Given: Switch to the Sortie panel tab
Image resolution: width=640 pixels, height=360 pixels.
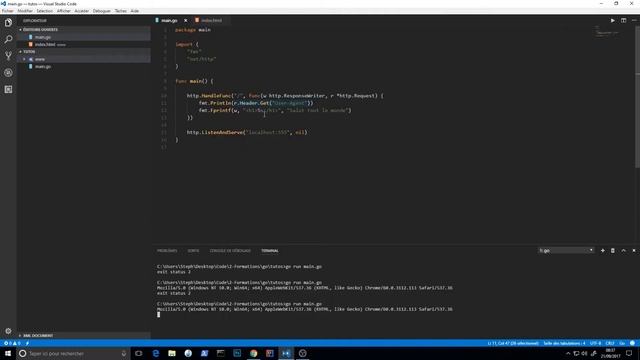Looking at the screenshot, I should [193, 251].
